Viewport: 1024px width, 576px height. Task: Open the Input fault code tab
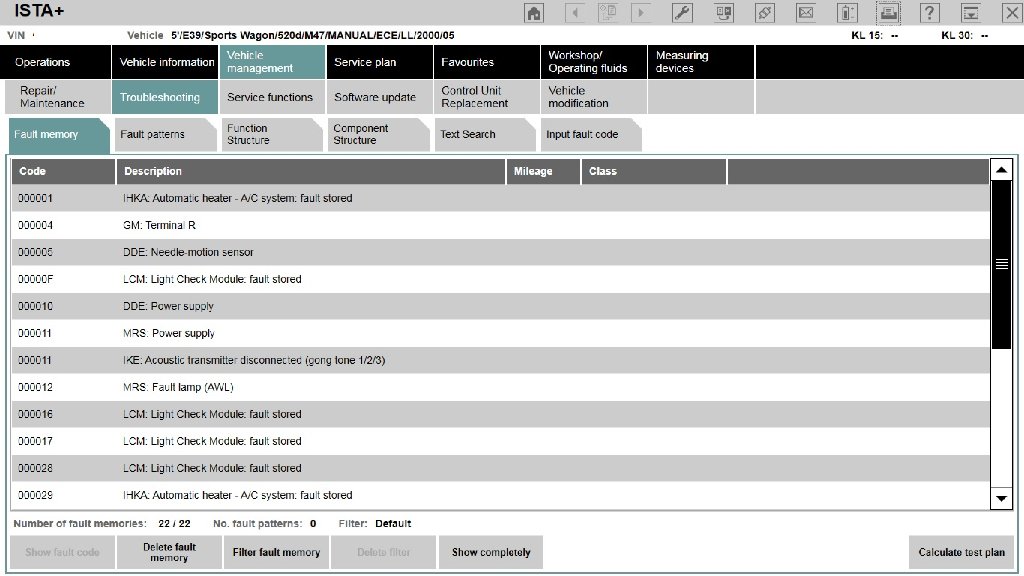591,135
